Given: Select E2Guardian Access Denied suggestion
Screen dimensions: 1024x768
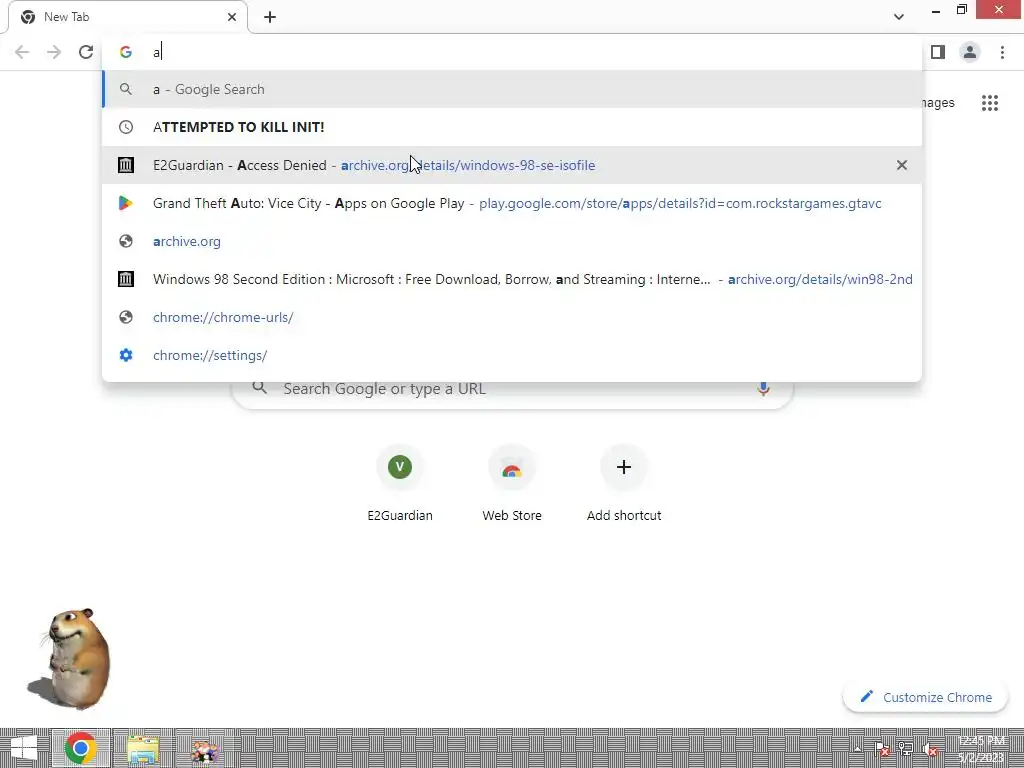Looking at the screenshot, I should (x=512, y=165).
